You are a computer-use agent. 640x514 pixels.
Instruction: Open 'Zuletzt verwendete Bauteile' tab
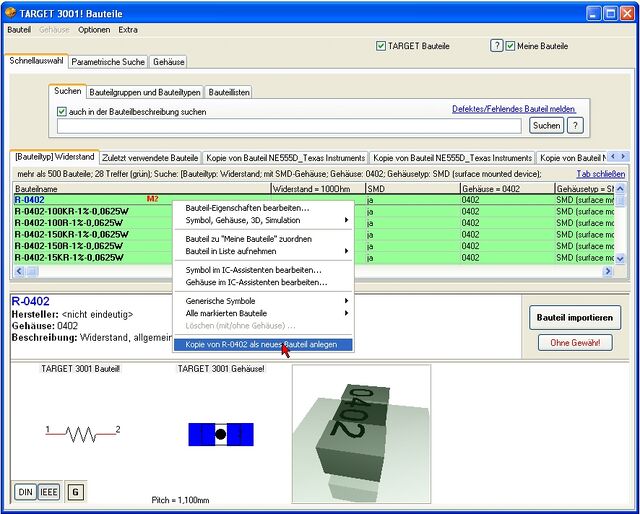tap(150, 158)
